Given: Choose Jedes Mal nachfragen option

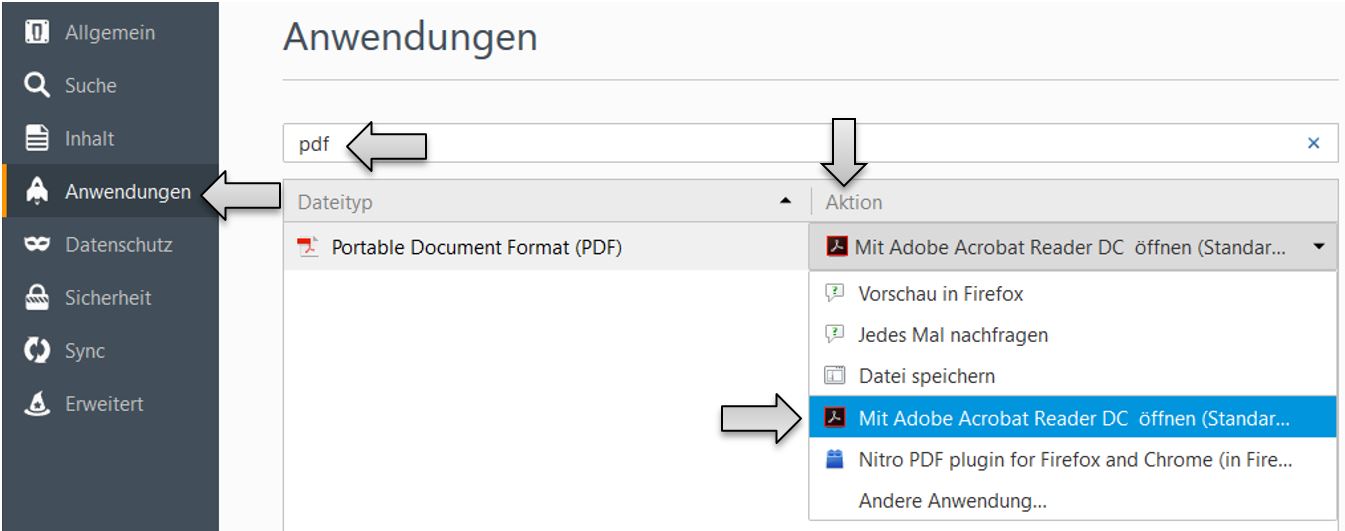Looking at the screenshot, I should point(952,335).
